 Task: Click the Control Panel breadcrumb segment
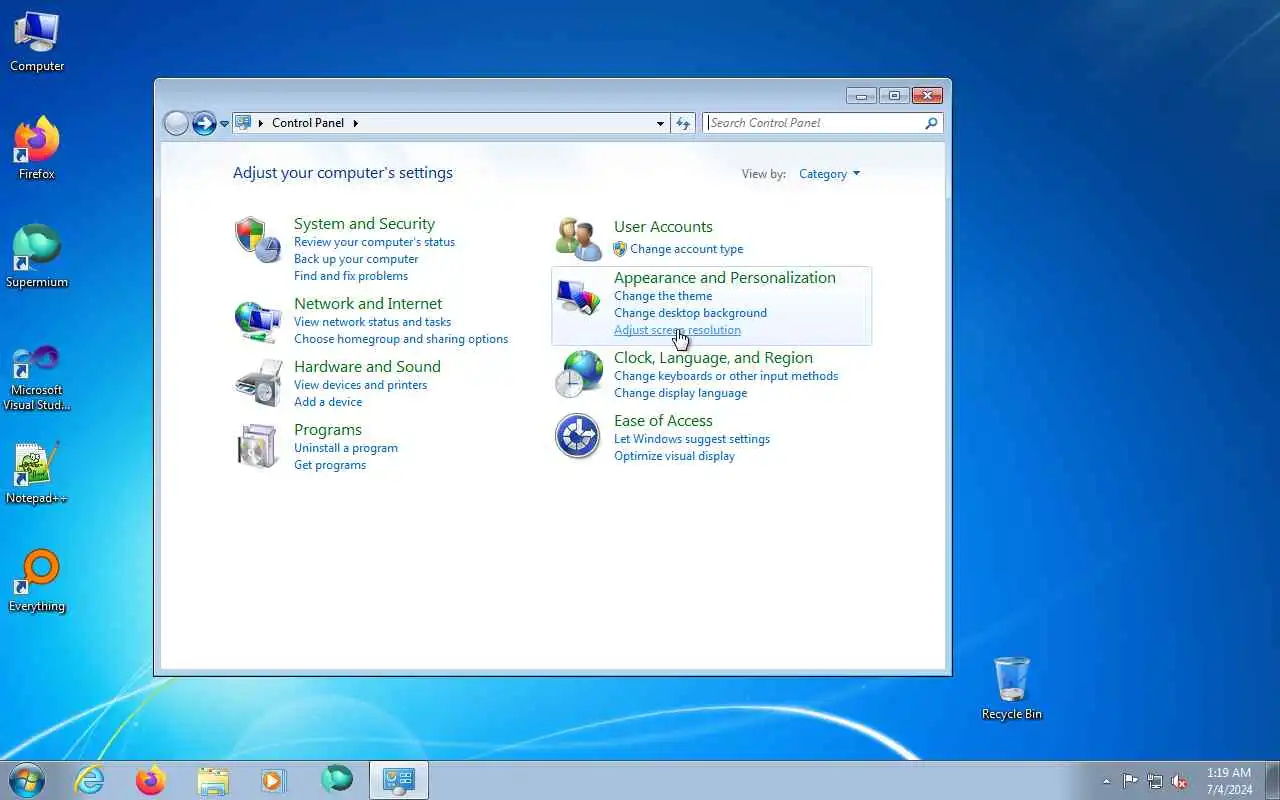click(308, 123)
